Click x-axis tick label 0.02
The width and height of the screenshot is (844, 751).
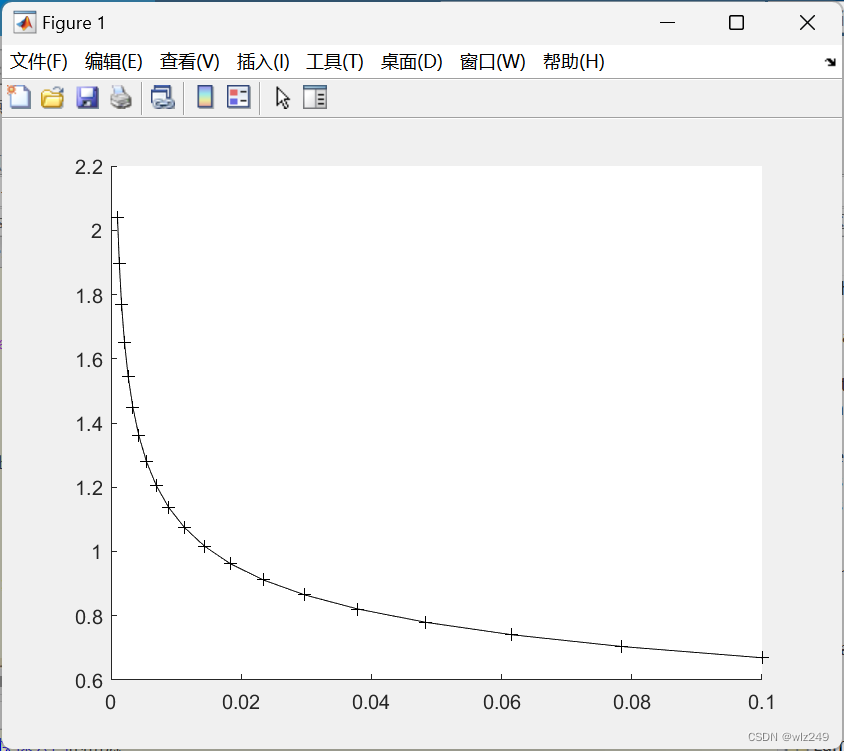point(241,703)
